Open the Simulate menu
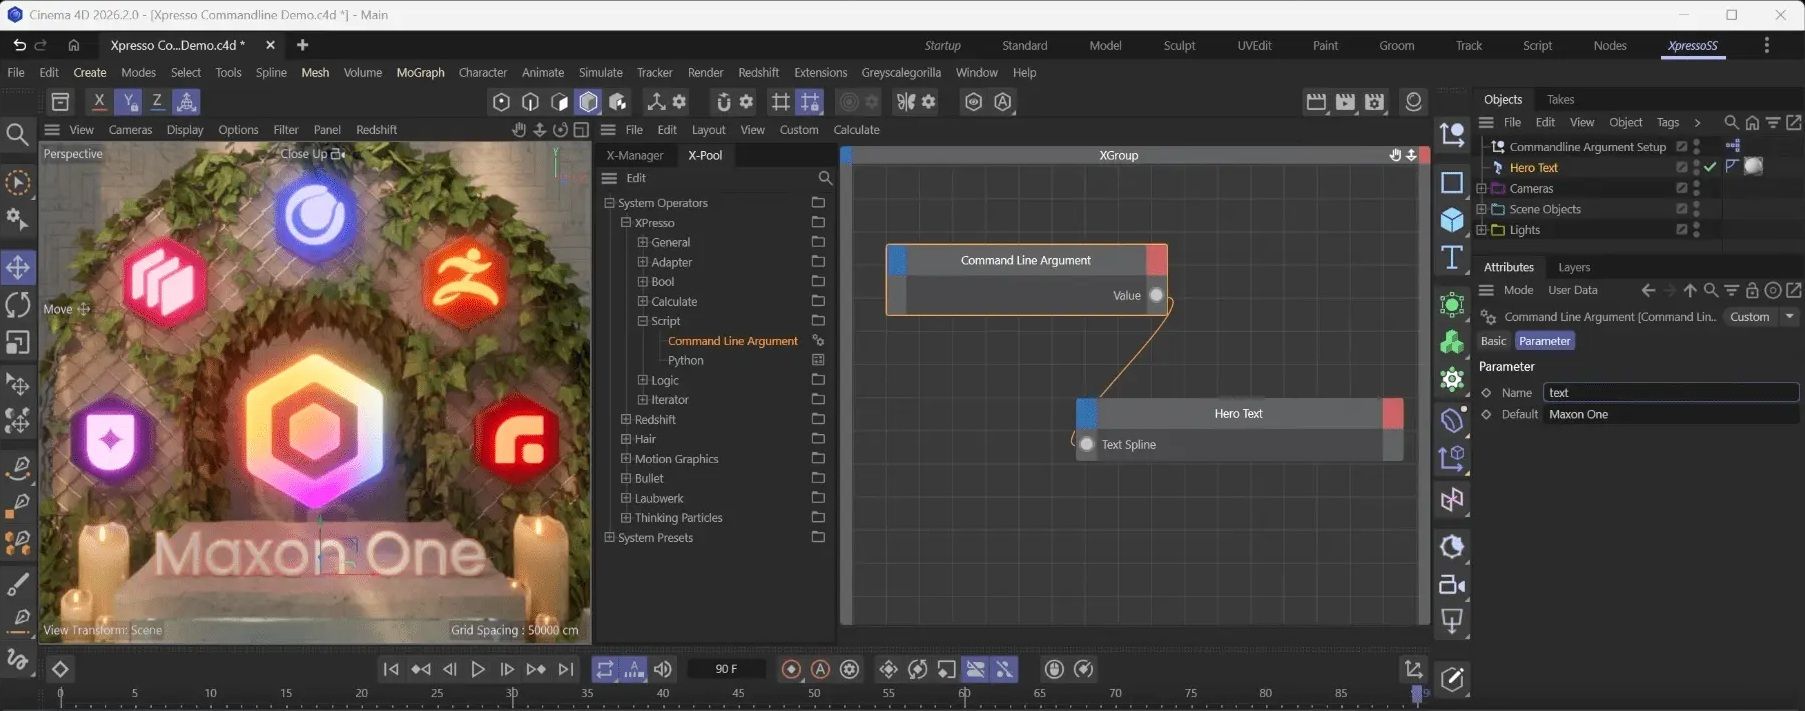 pyautogui.click(x=600, y=72)
